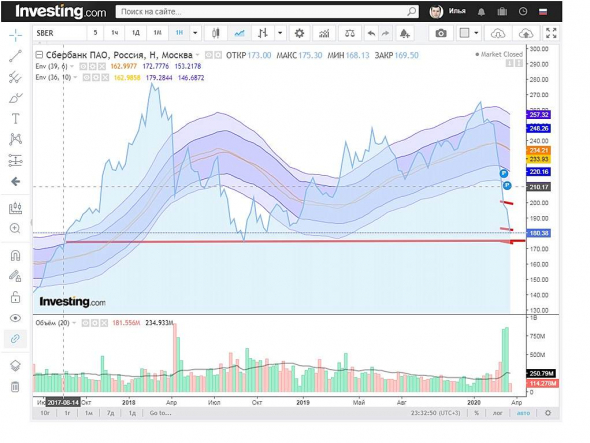Open compare symbols scales icon
Screen dimensions: 590x443
350,33
